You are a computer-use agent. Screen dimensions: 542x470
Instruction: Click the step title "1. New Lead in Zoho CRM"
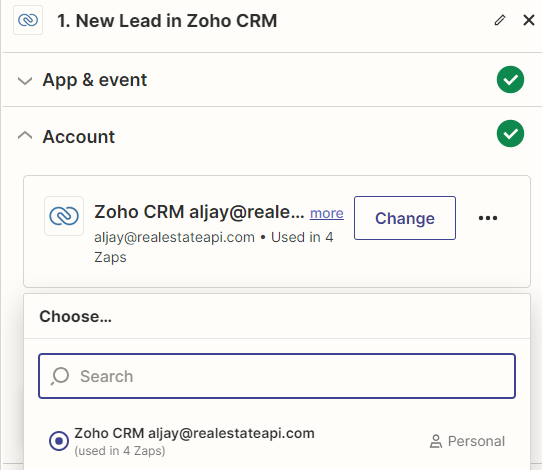(x=167, y=21)
